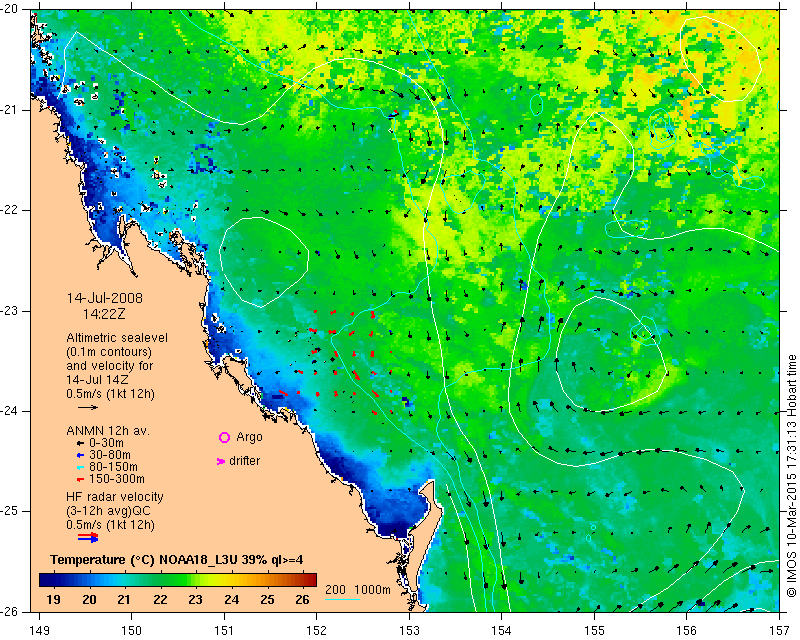Click the 'drifter' legend label
800x640 pixels.
coord(244,461)
